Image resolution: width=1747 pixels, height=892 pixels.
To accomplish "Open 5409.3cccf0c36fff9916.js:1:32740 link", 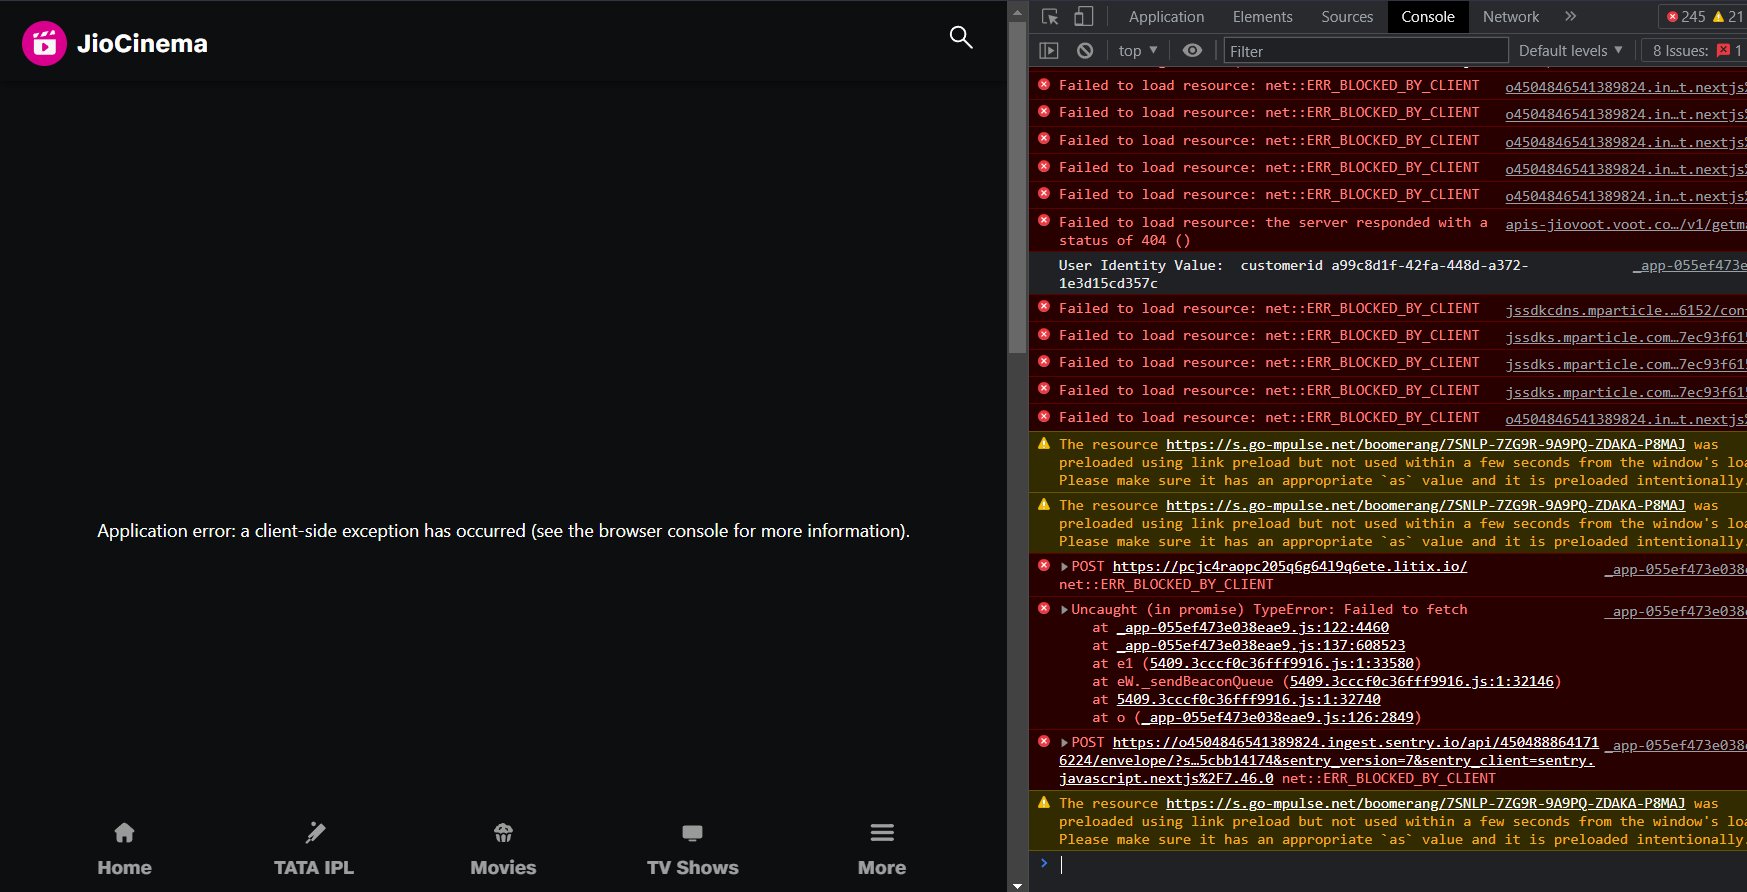I will pos(1249,699).
